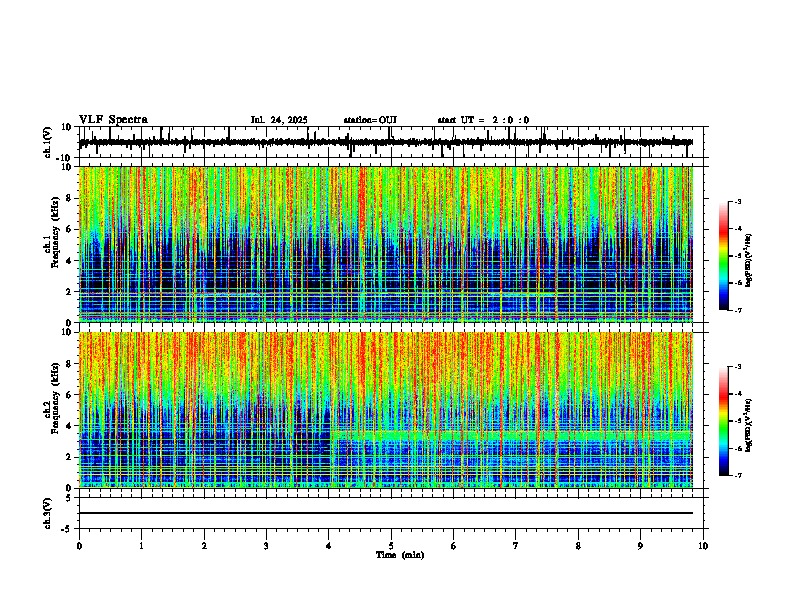Click the "-7" label on ch.2 color bar

738,475
